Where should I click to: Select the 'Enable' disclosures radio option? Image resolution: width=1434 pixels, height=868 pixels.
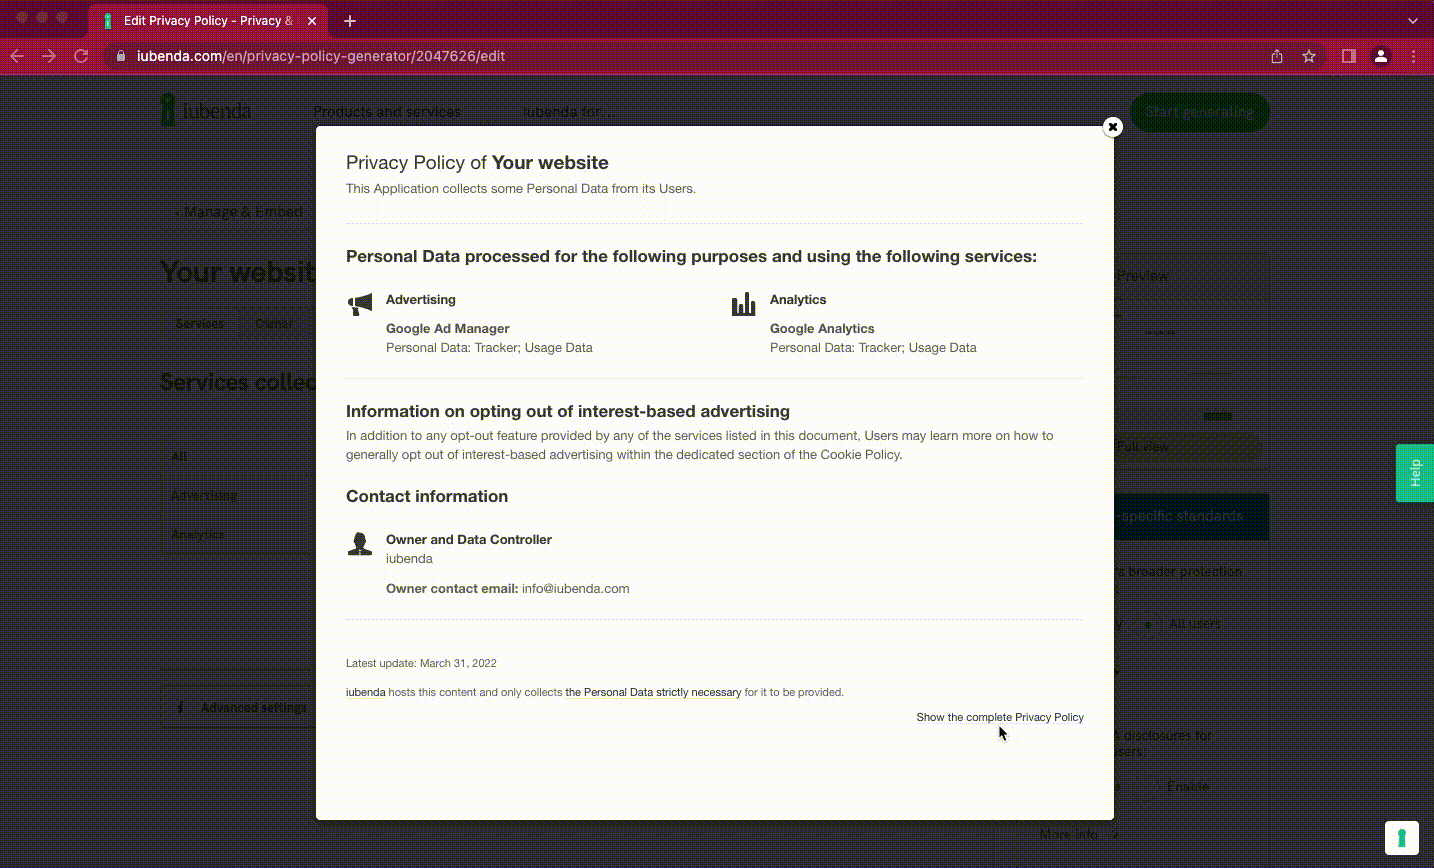click(x=1146, y=786)
